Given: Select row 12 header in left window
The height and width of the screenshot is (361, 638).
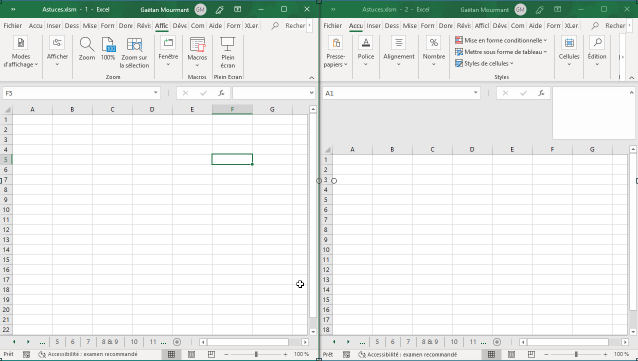Looking at the screenshot, I should click(6, 230).
